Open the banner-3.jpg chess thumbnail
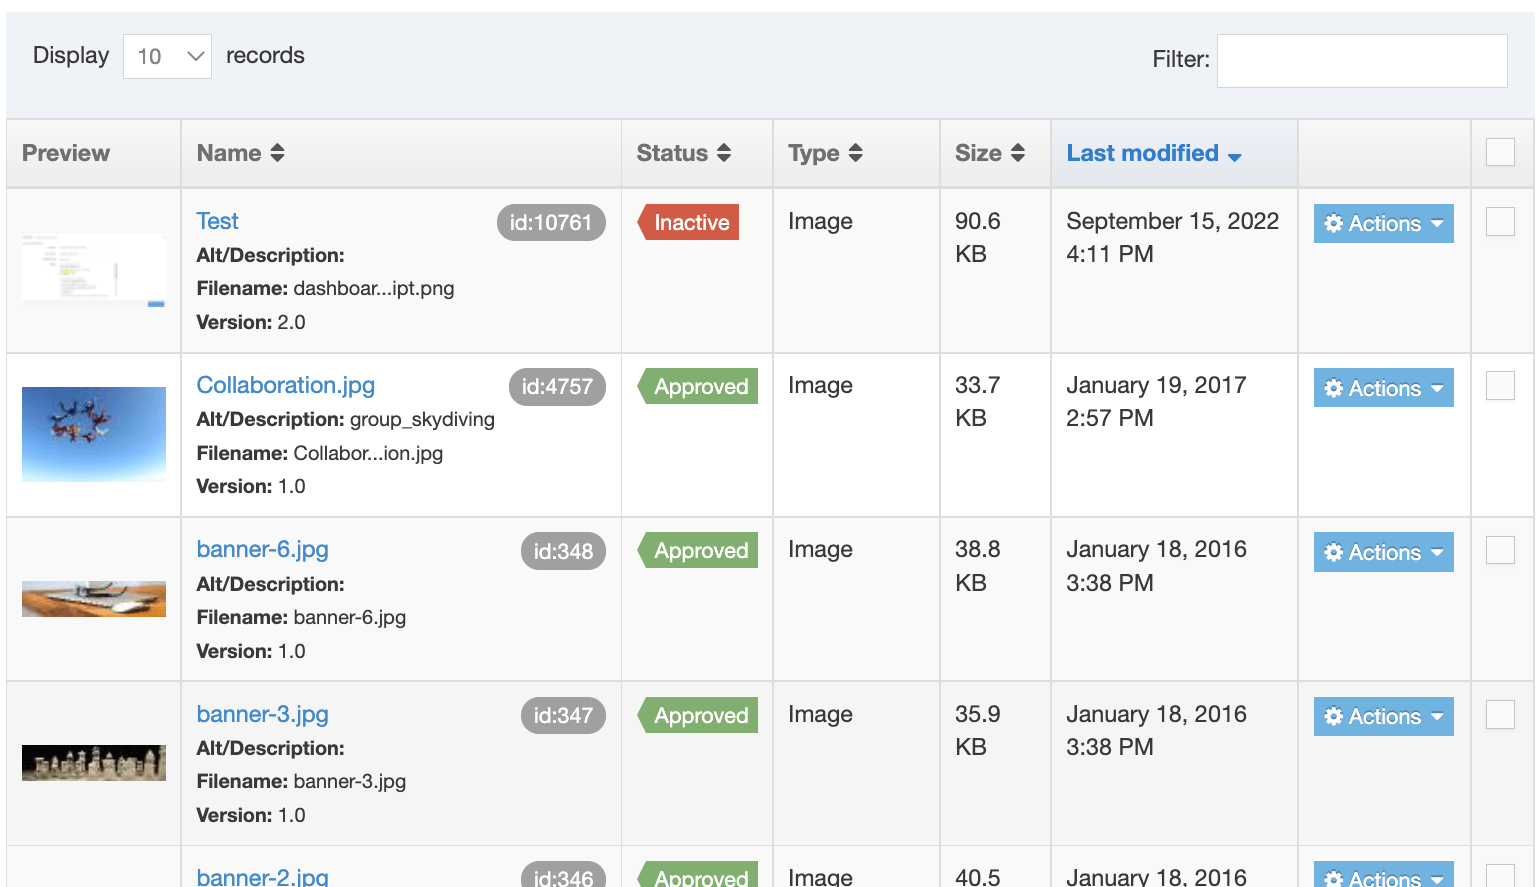This screenshot has width=1540, height=887. (94, 763)
